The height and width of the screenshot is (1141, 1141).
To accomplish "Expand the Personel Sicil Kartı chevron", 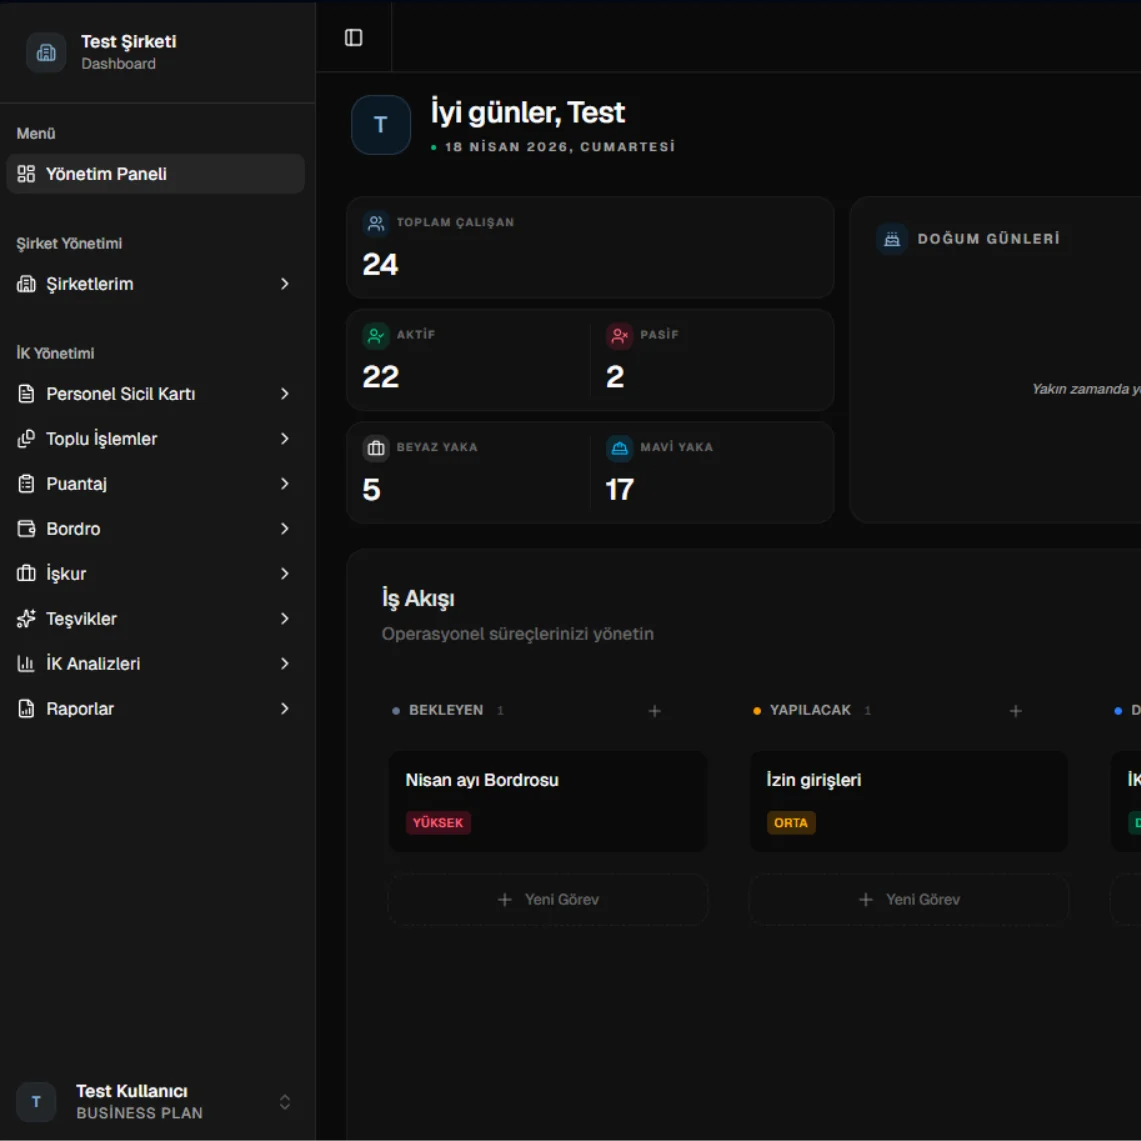I will (x=285, y=394).
